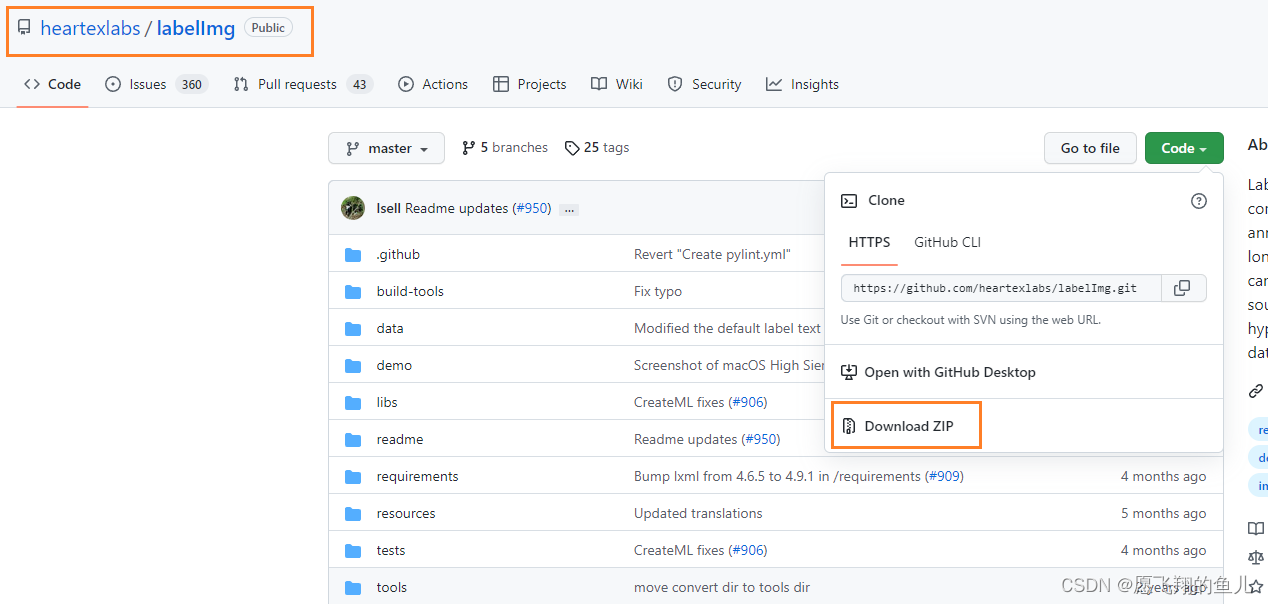Open the Pull requests tab
This screenshot has width=1268, height=604.
(x=303, y=84)
